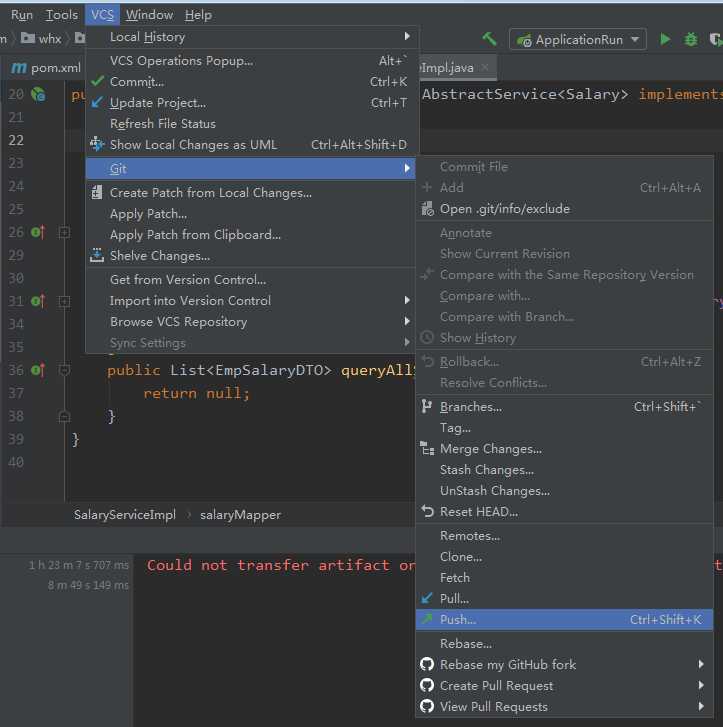Expand the folded code block at line 31
Image resolution: width=723 pixels, height=727 pixels.
[x=64, y=301]
